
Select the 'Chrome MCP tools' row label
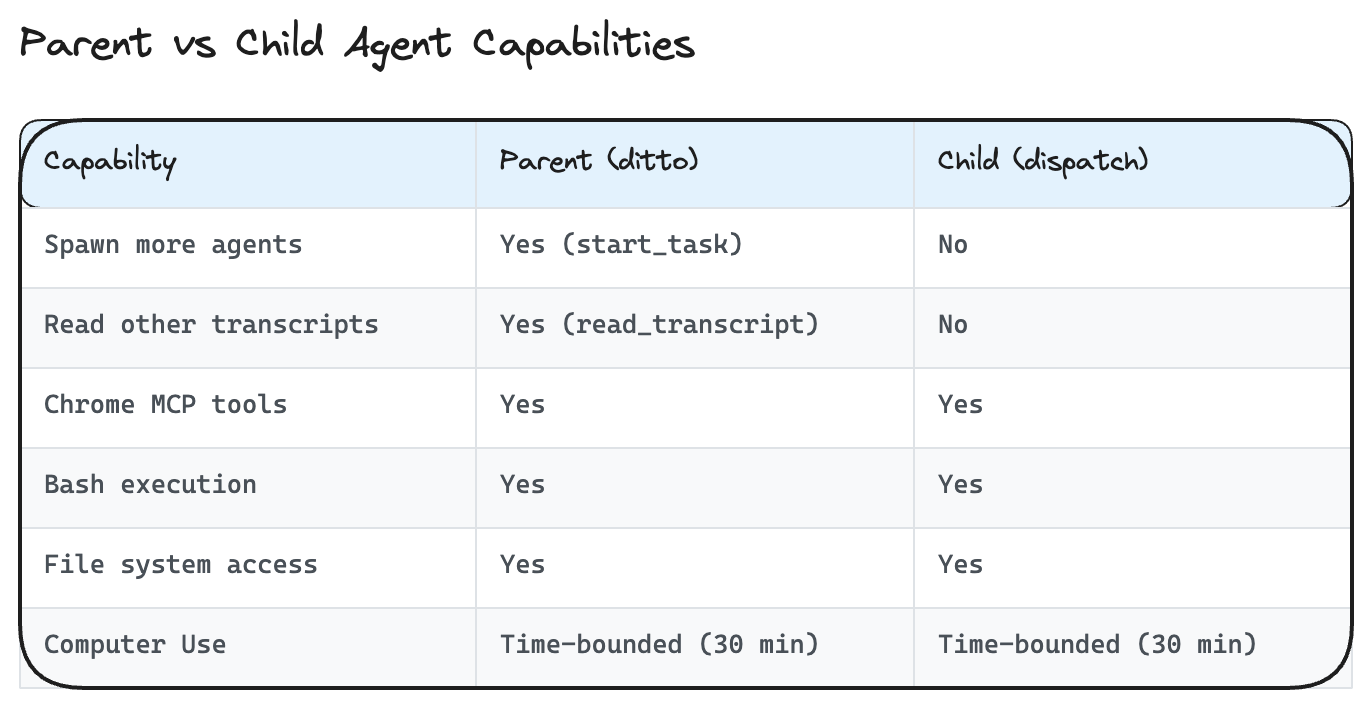(165, 405)
